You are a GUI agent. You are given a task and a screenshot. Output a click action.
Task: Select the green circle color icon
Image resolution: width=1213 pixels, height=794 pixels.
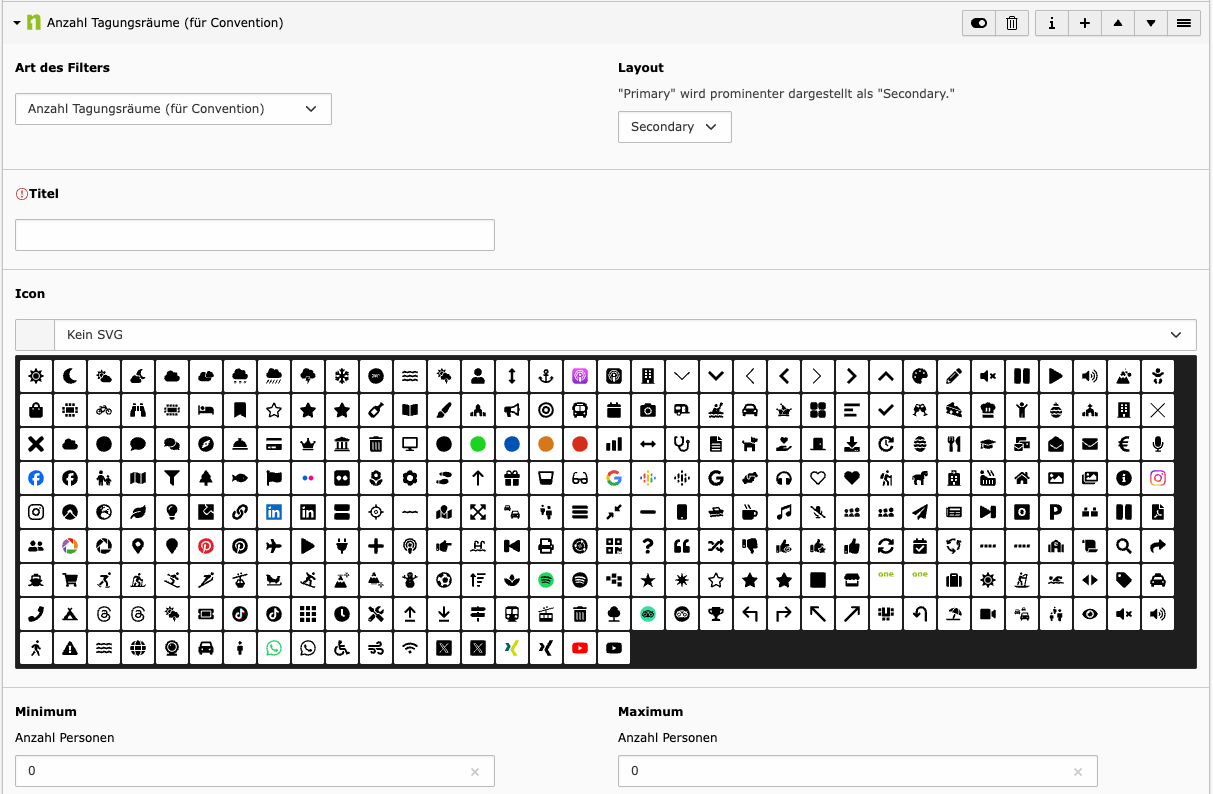[x=478, y=444]
